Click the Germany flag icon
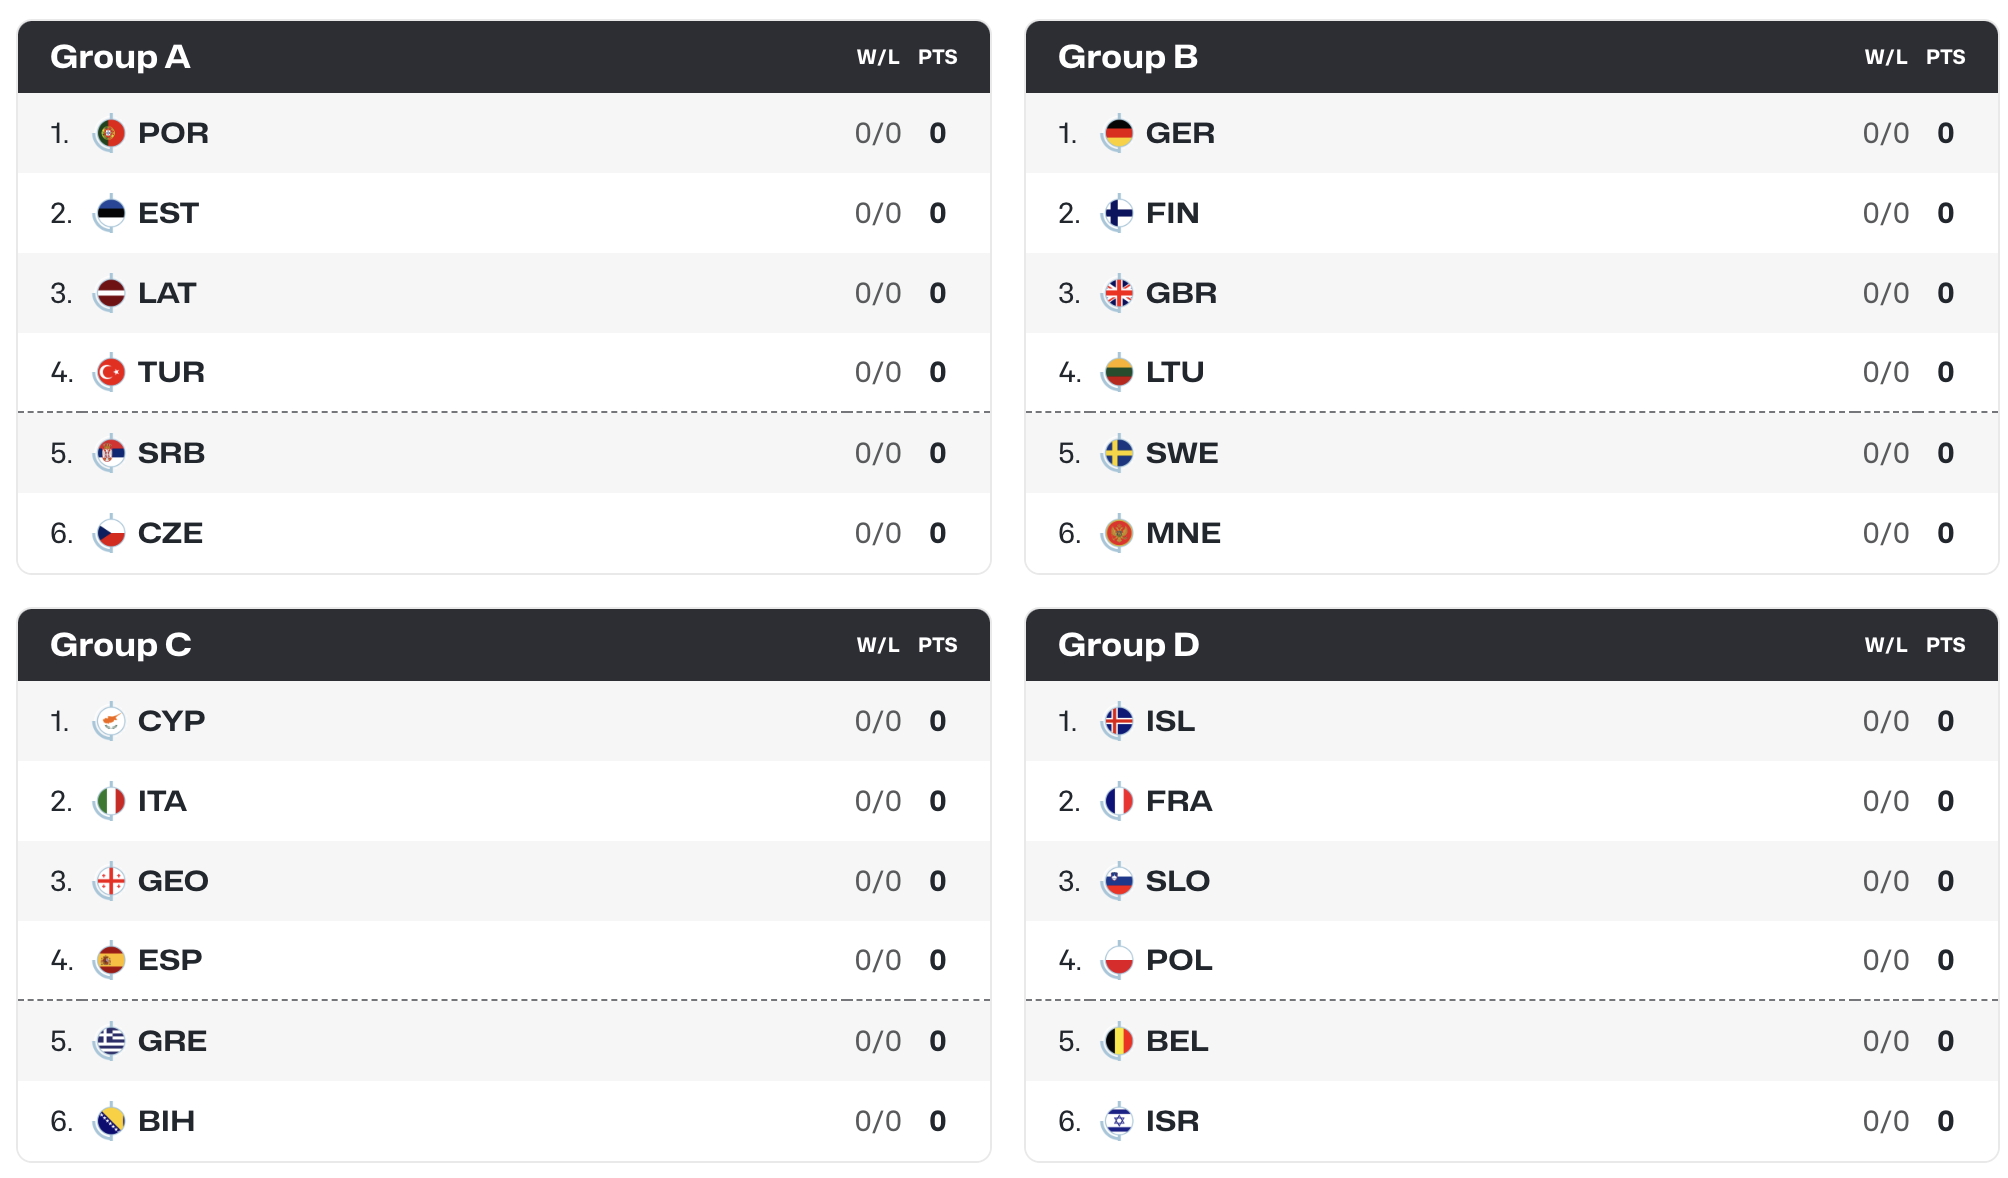This screenshot has height=1178, width=2008. (x=1118, y=133)
